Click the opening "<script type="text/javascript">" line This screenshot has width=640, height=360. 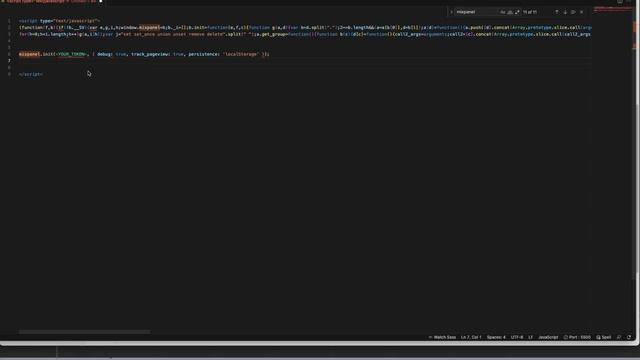(59, 21)
